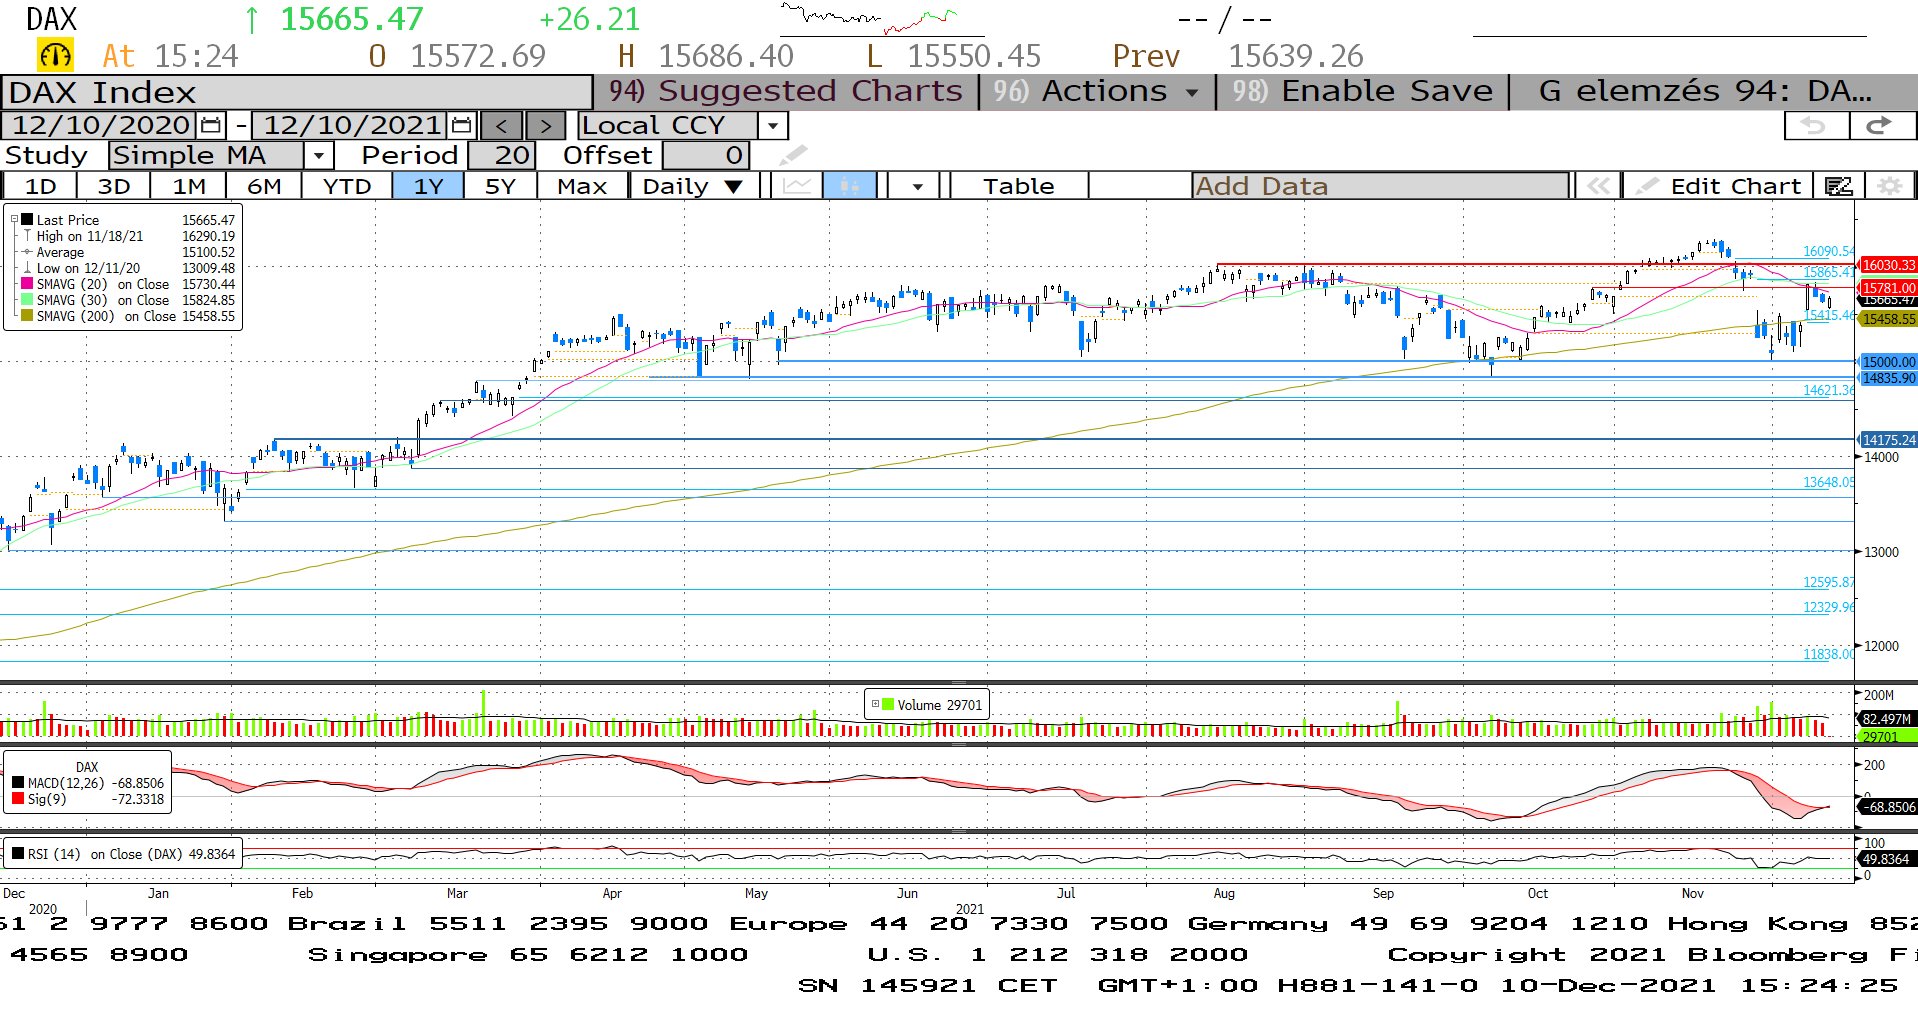Click the Table view button
1918x1025 pixels.
point(1018,186)
